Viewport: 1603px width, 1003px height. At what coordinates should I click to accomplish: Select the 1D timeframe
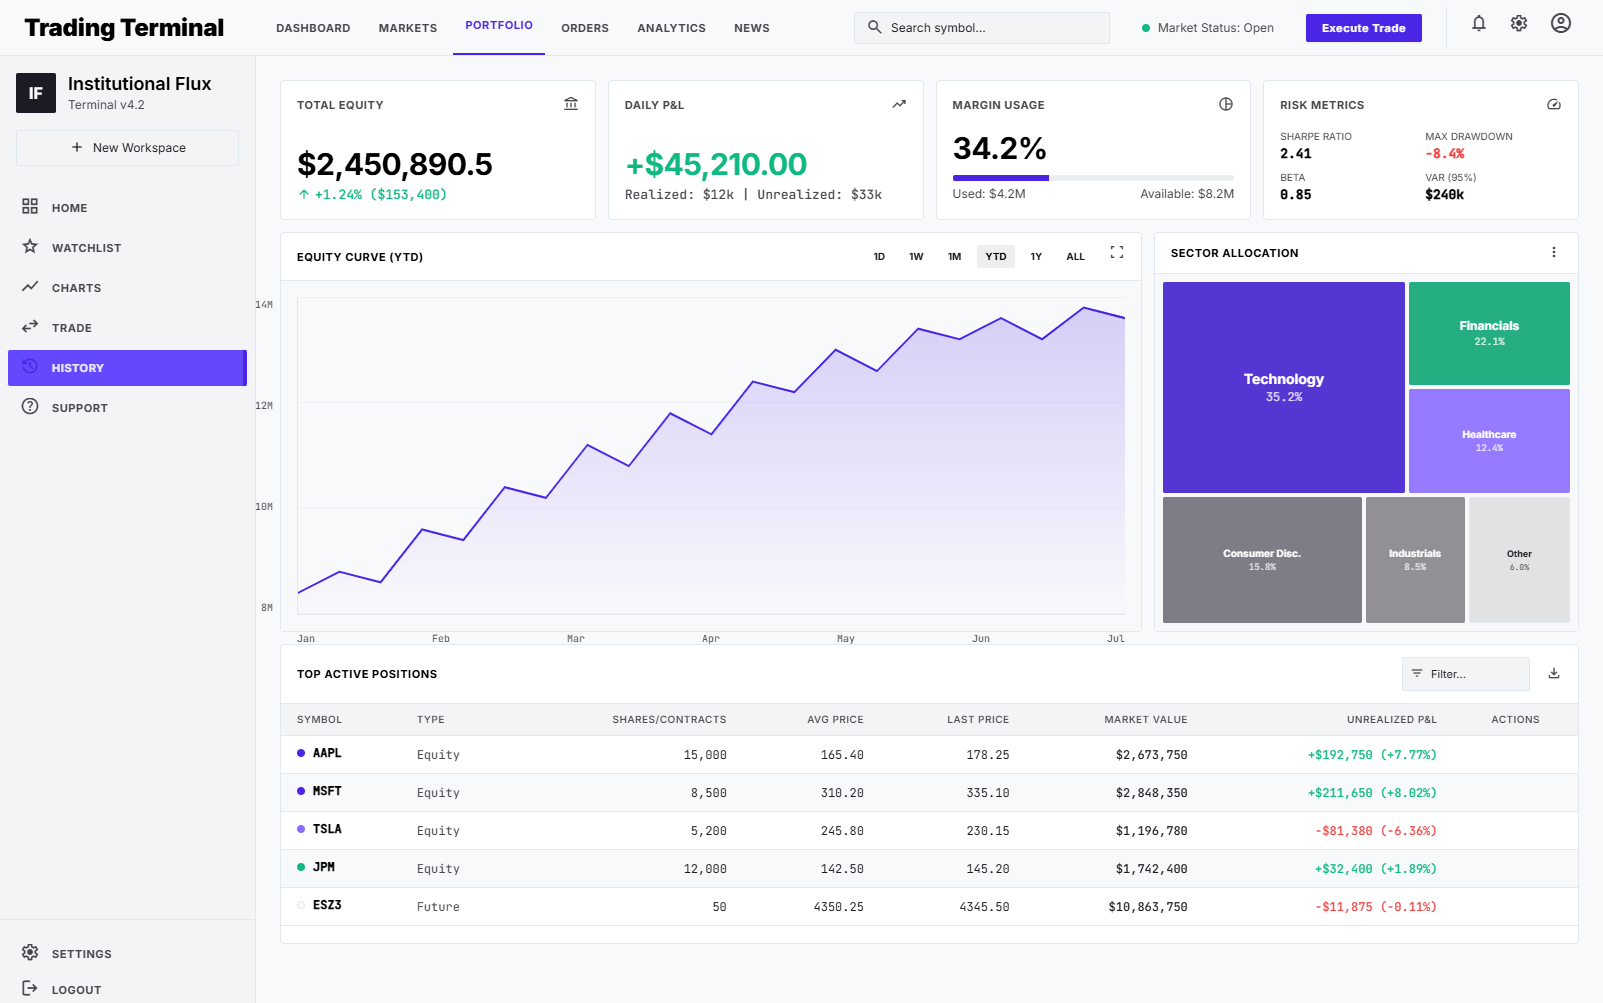pyautogui.click(x=879, y=257)
